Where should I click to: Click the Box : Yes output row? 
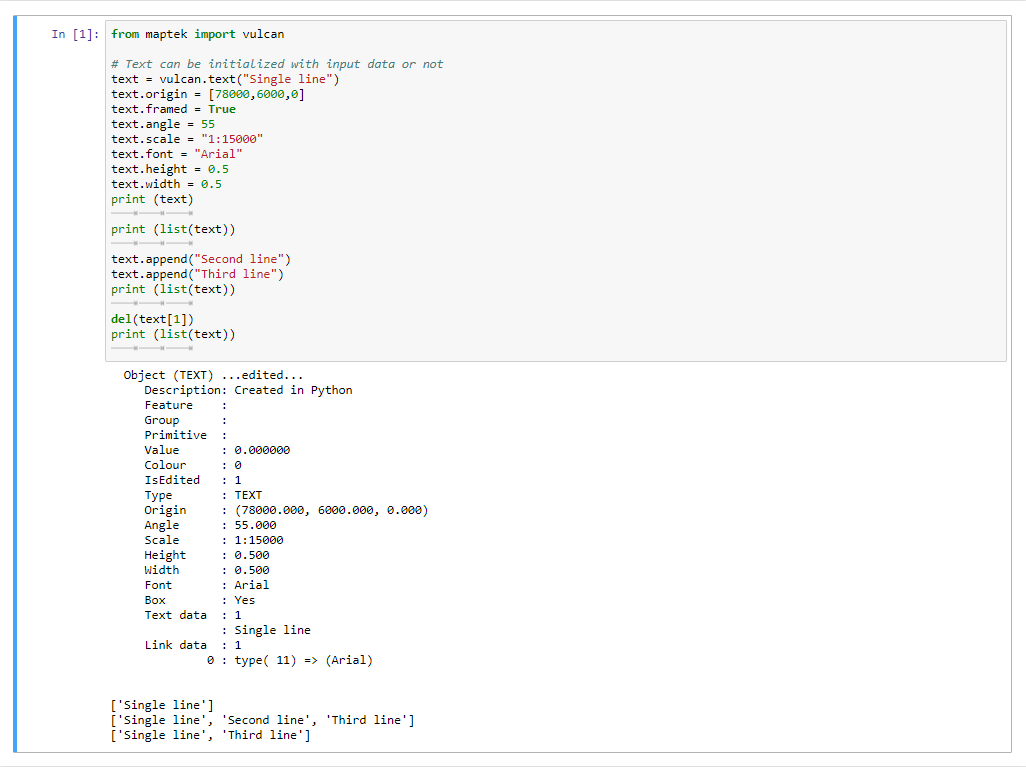[200, 601]
